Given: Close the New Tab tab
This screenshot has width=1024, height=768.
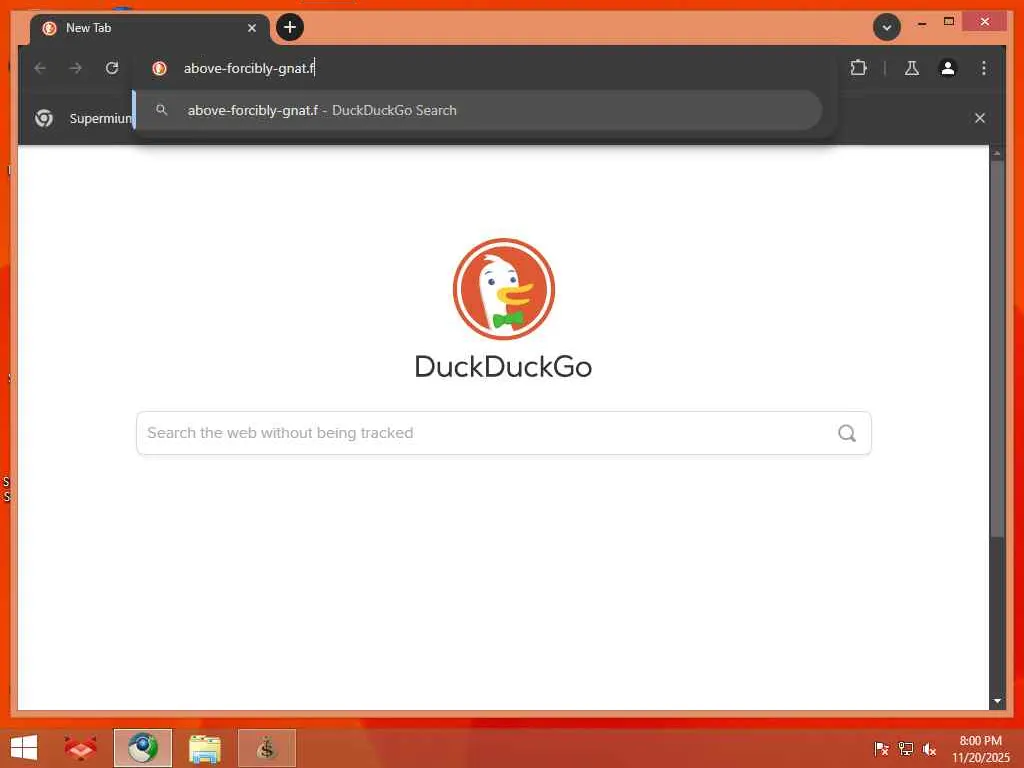Looking at the screenshot, I should (x=252, y=28).
